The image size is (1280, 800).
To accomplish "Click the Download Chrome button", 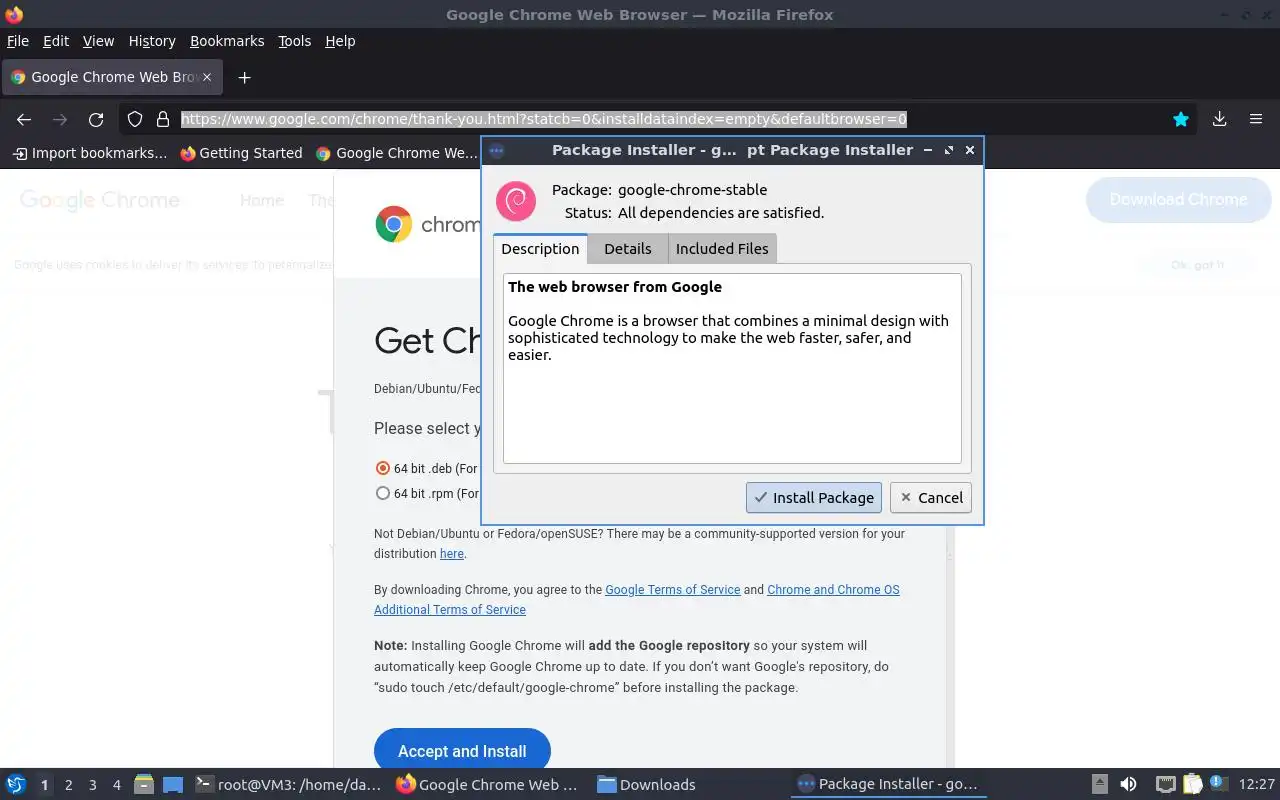I will 1178,200.
